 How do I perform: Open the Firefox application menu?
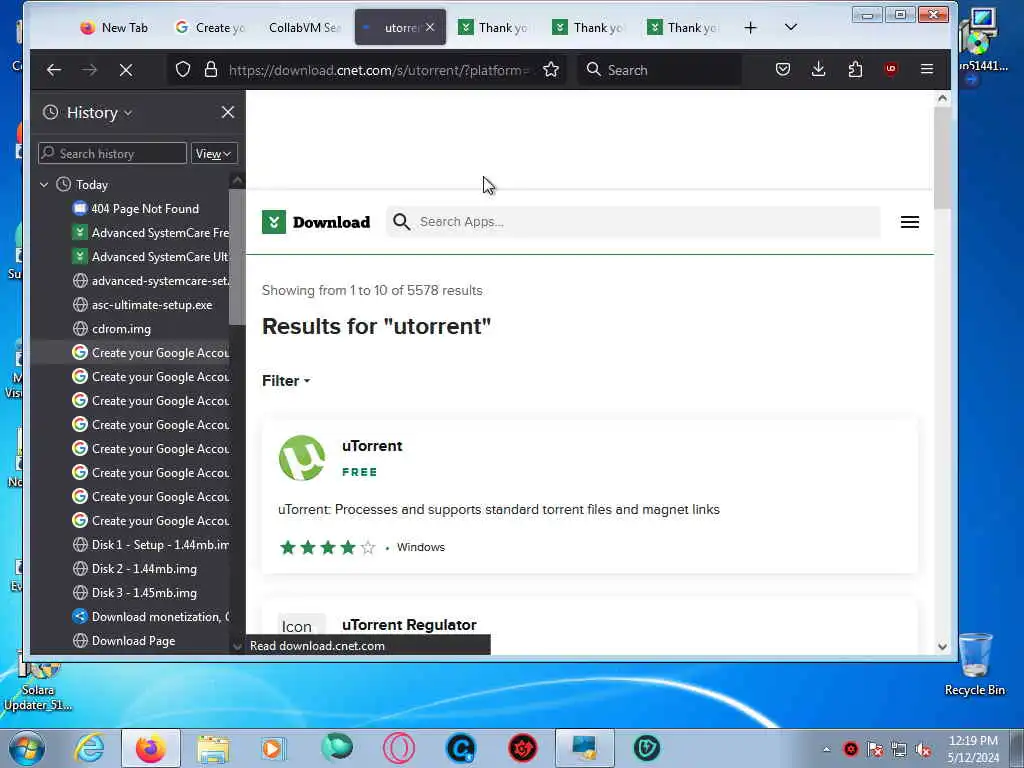[x=927, y=69]
